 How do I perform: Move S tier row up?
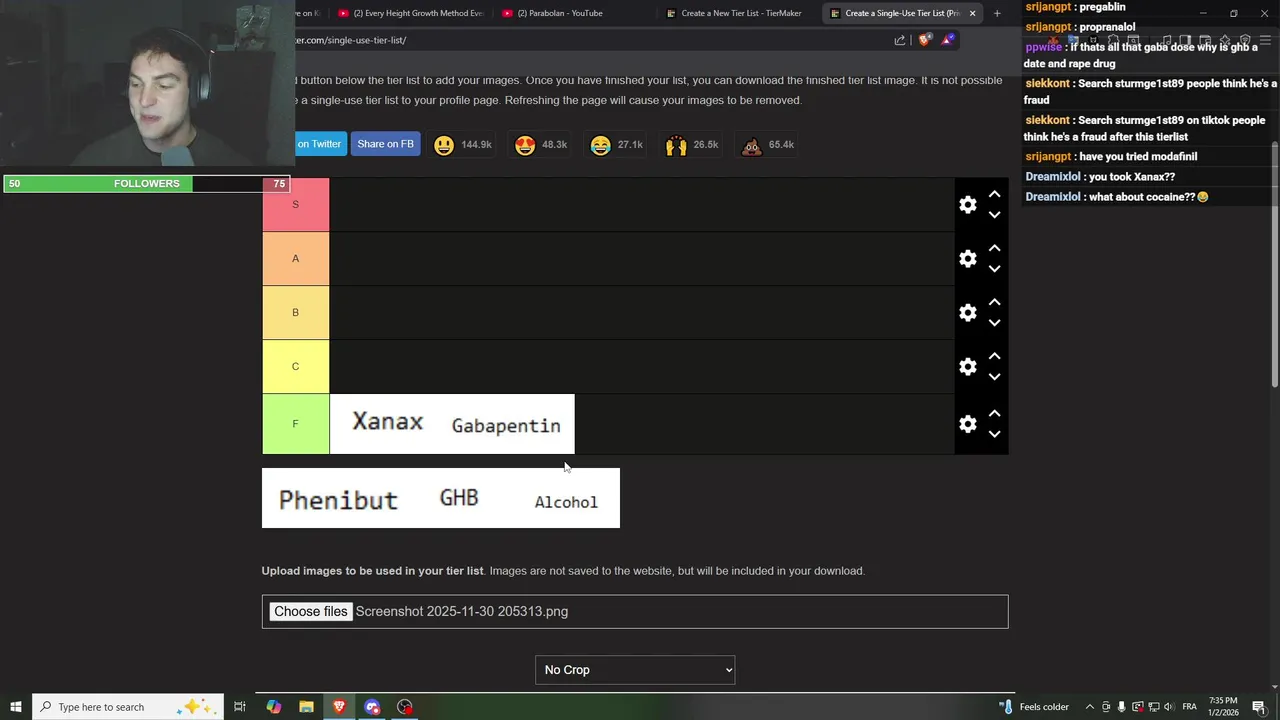tap(994, 194)
